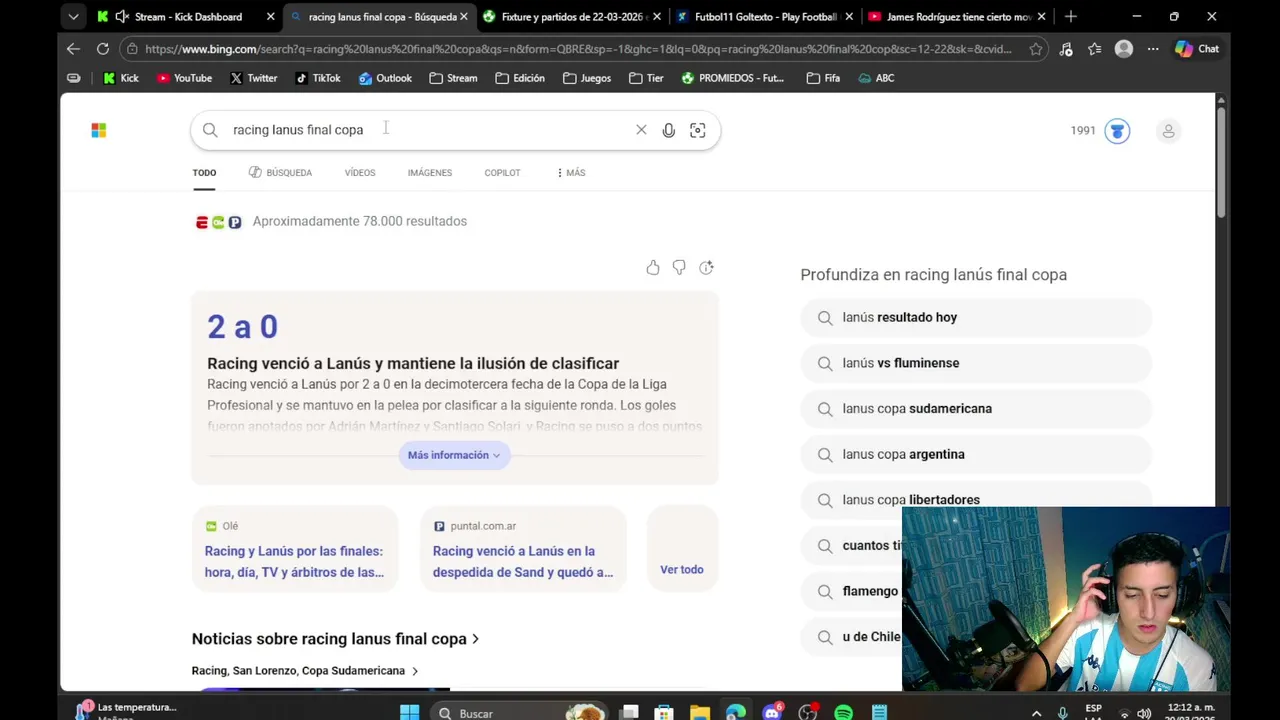Expand the Stream bookmarks folder
The width and height of the screenshot is (1280, 720).
tap(453, 78)
